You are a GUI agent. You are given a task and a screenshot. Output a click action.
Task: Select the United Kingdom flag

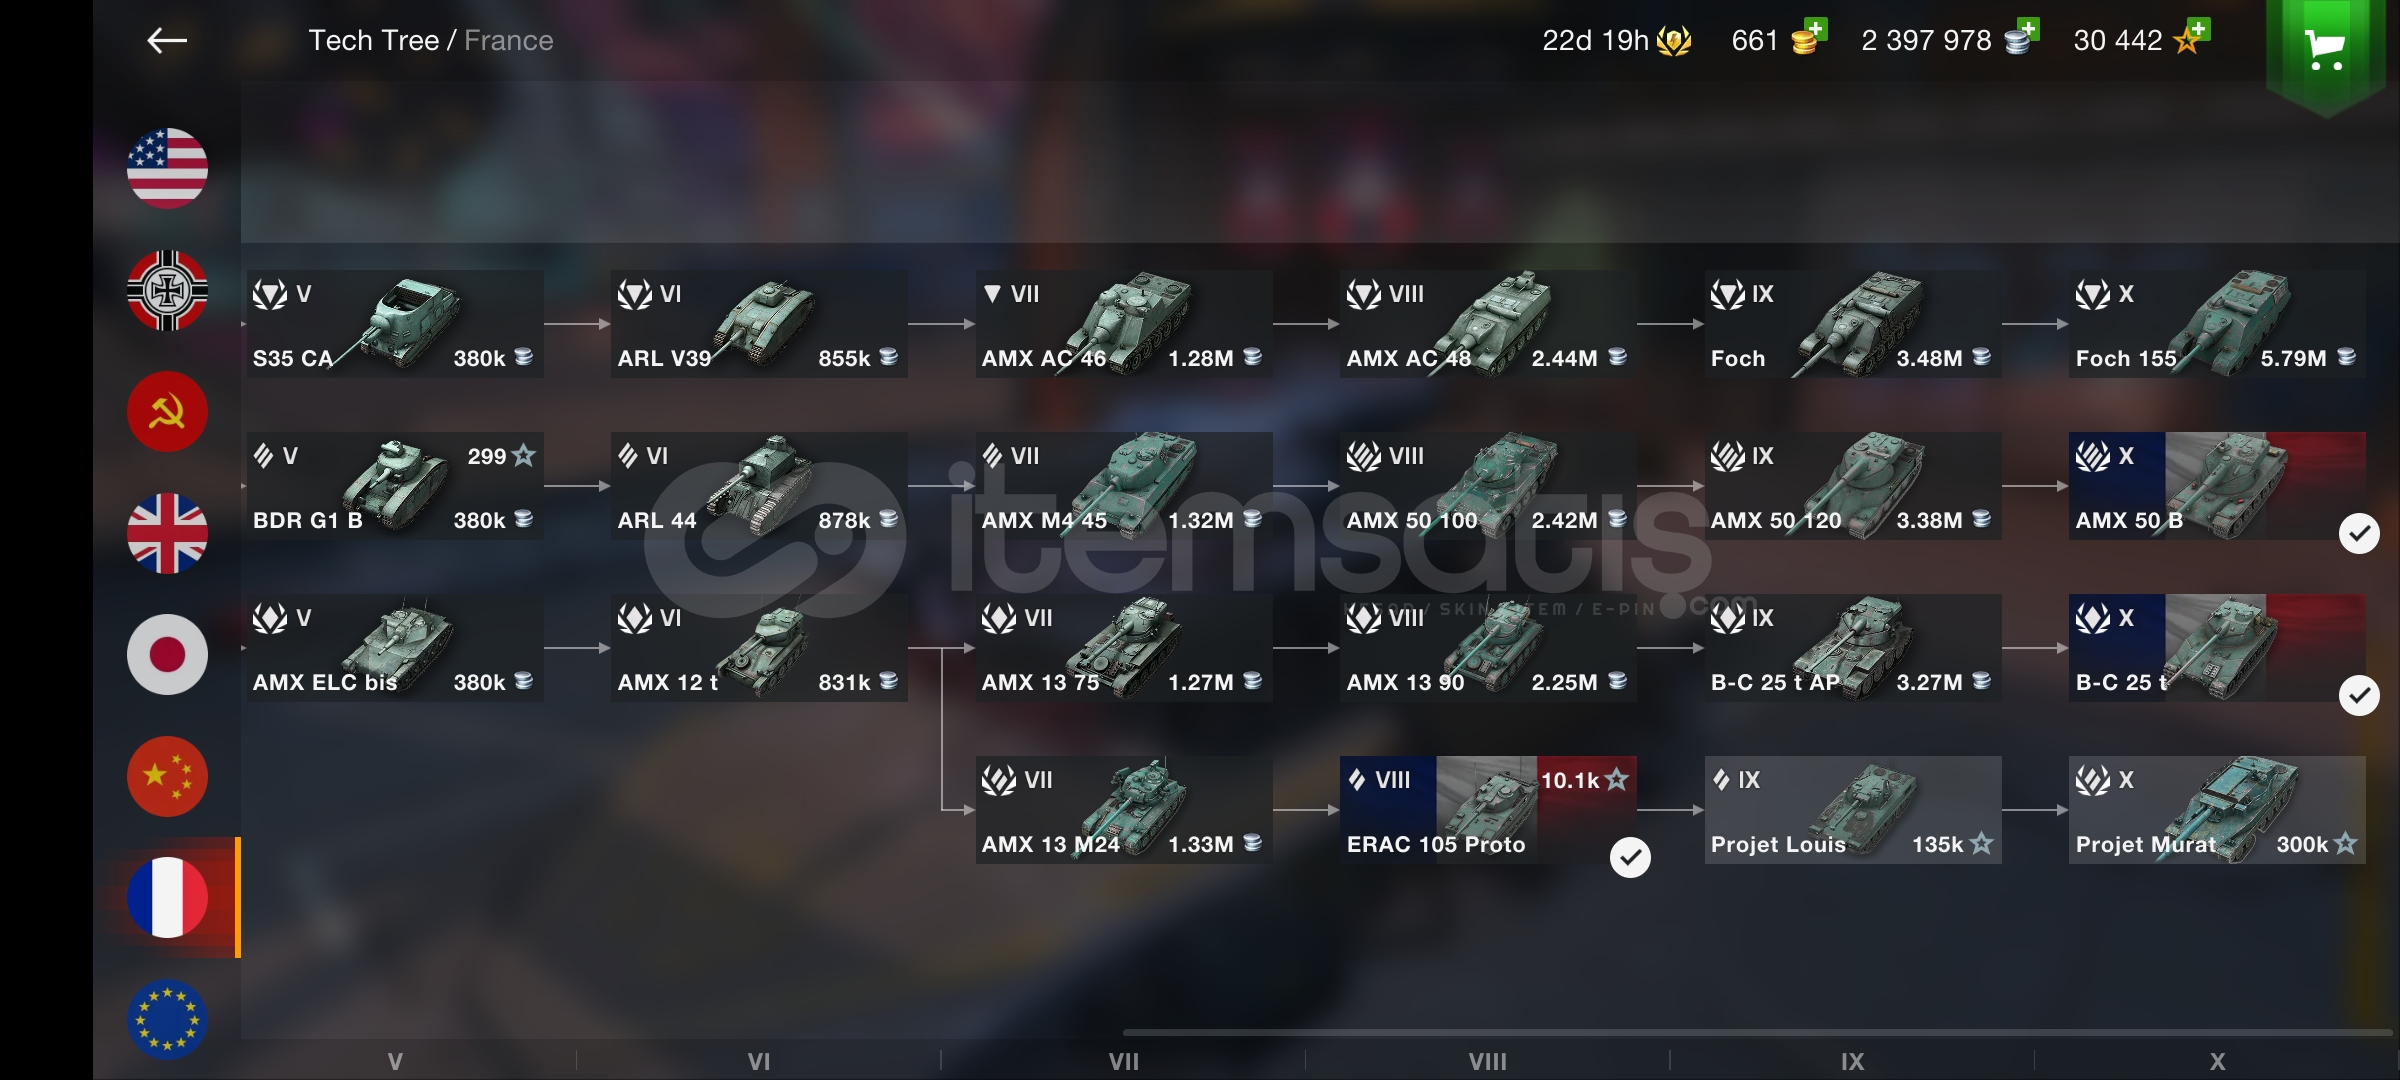click(x=167, y=533)
